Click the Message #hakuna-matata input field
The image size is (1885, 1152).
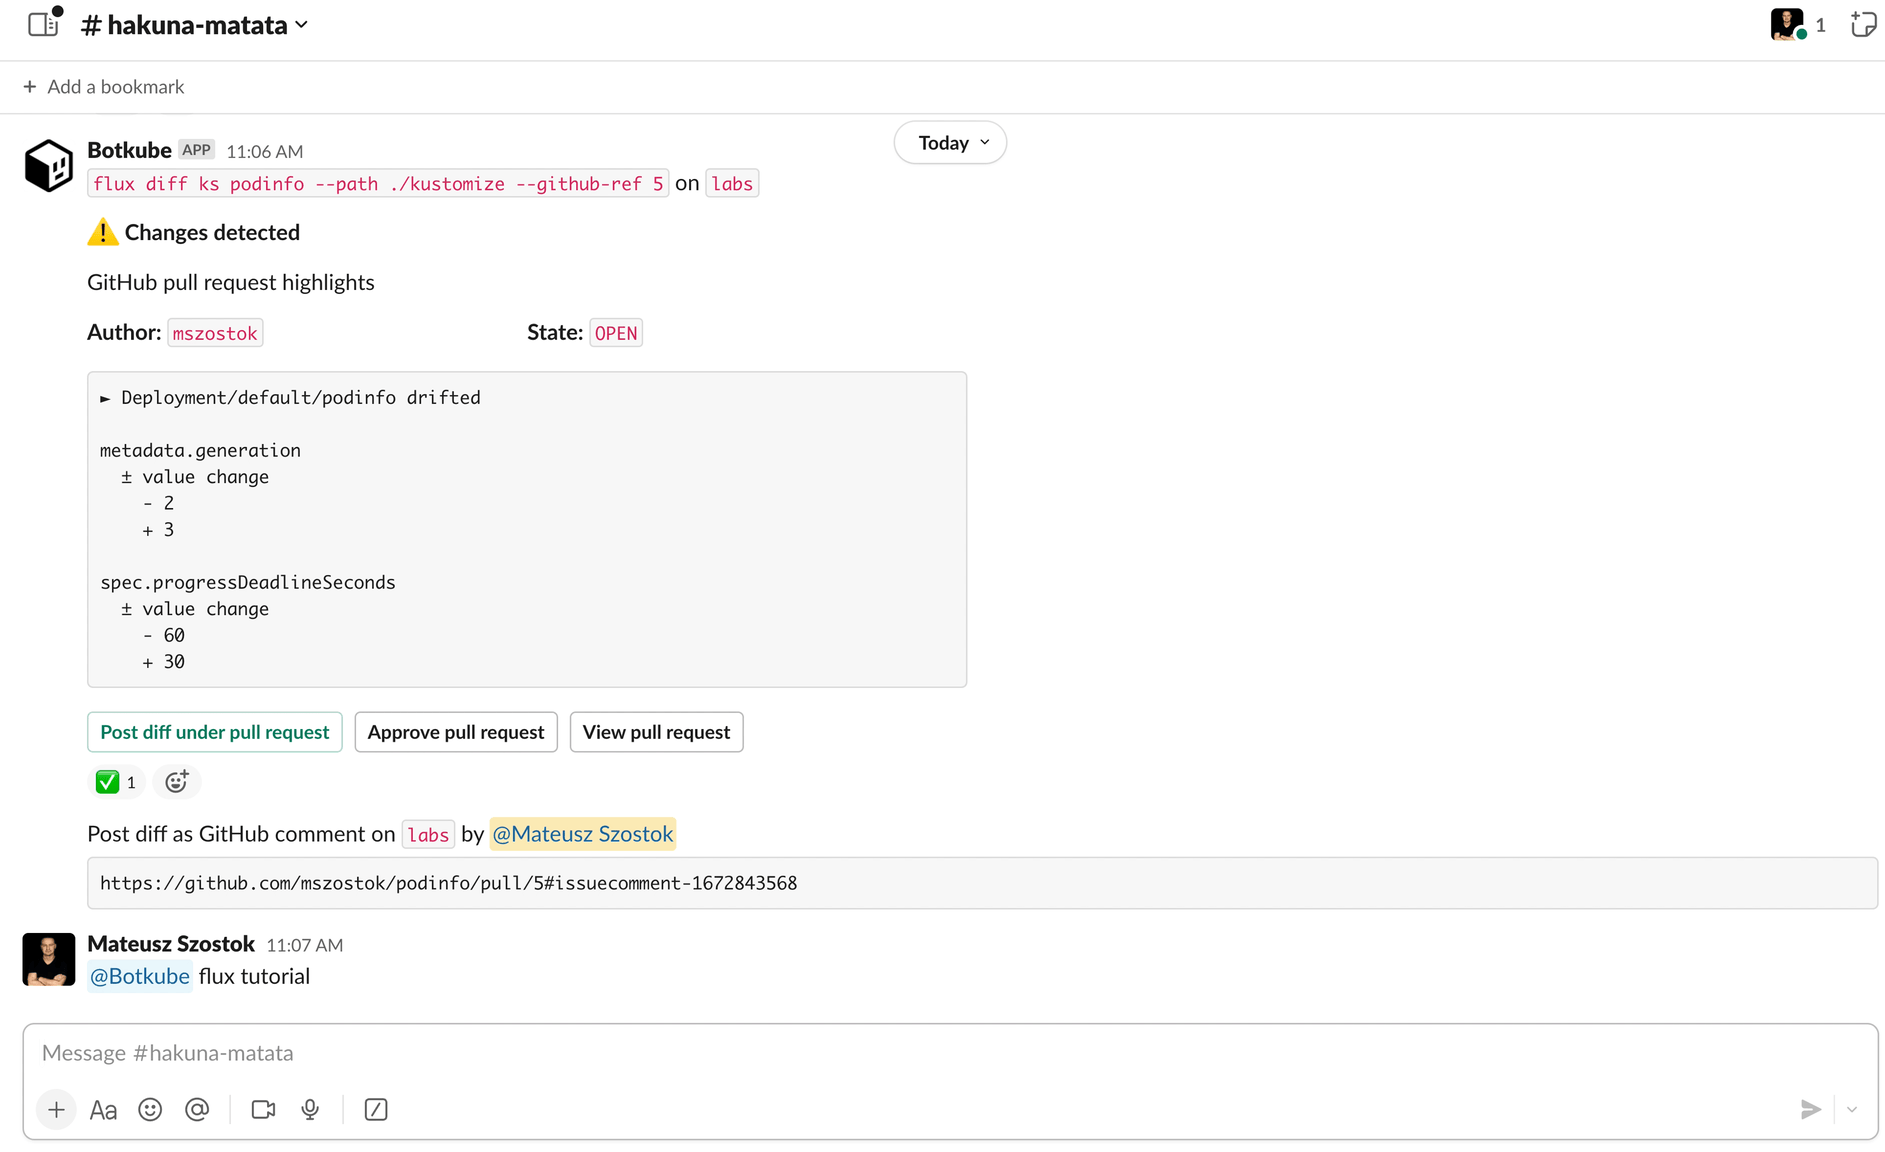pyautogui.click(x=900, y=1053)
